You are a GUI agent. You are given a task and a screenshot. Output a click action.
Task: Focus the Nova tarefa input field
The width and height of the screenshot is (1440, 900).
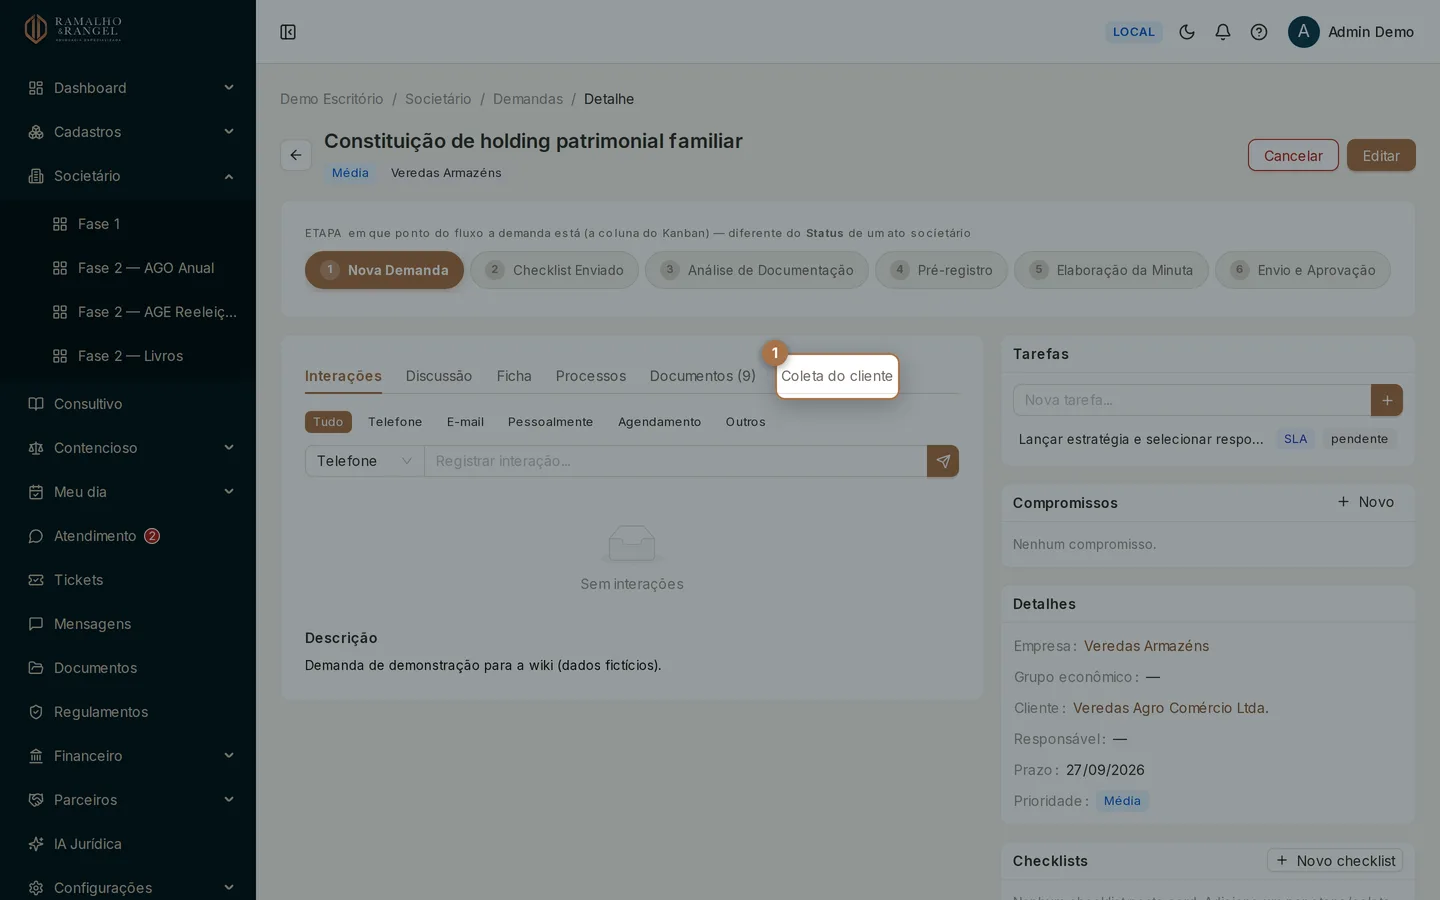pos(1192,400)
